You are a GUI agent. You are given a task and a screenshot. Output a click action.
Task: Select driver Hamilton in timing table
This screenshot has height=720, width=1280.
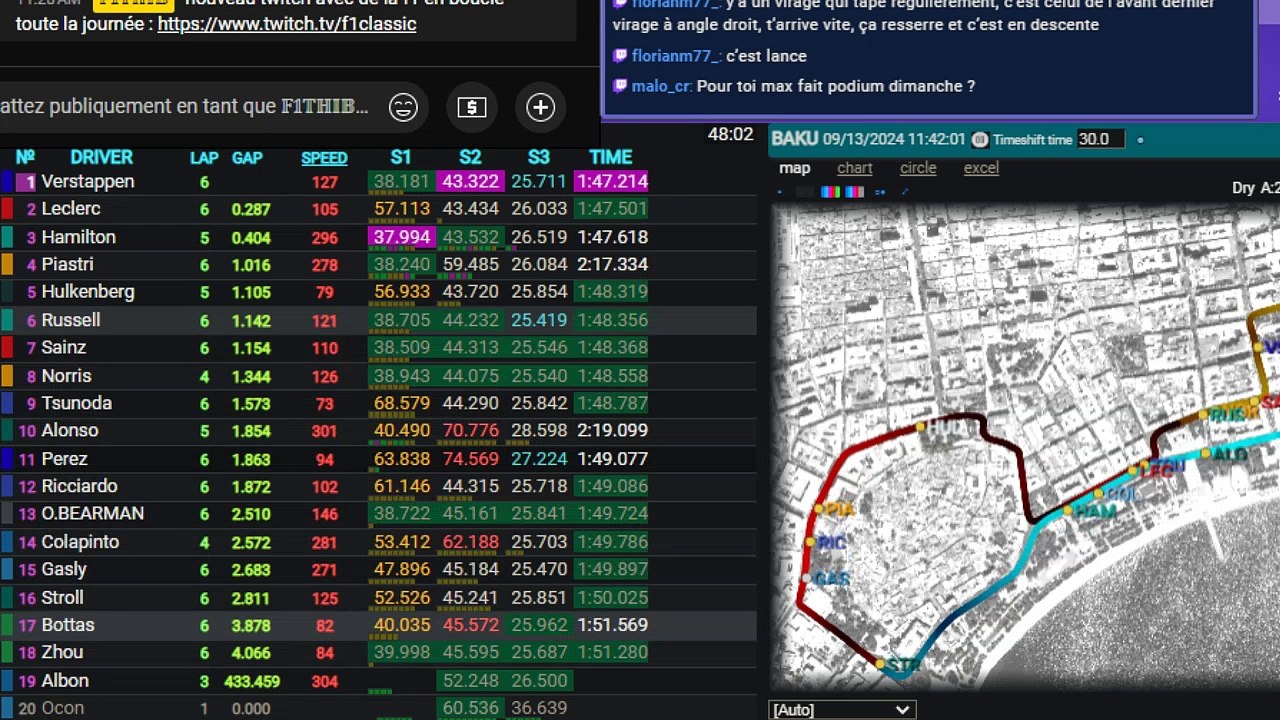[78, 237]
